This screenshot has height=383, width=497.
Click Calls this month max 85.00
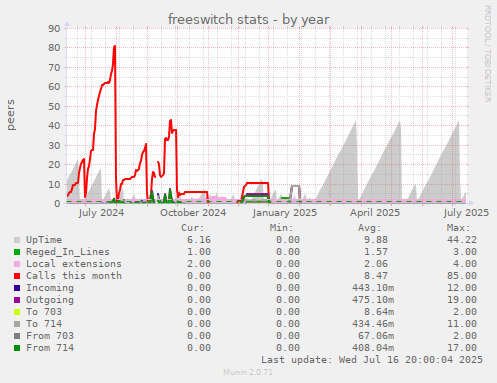coord(462,276)
